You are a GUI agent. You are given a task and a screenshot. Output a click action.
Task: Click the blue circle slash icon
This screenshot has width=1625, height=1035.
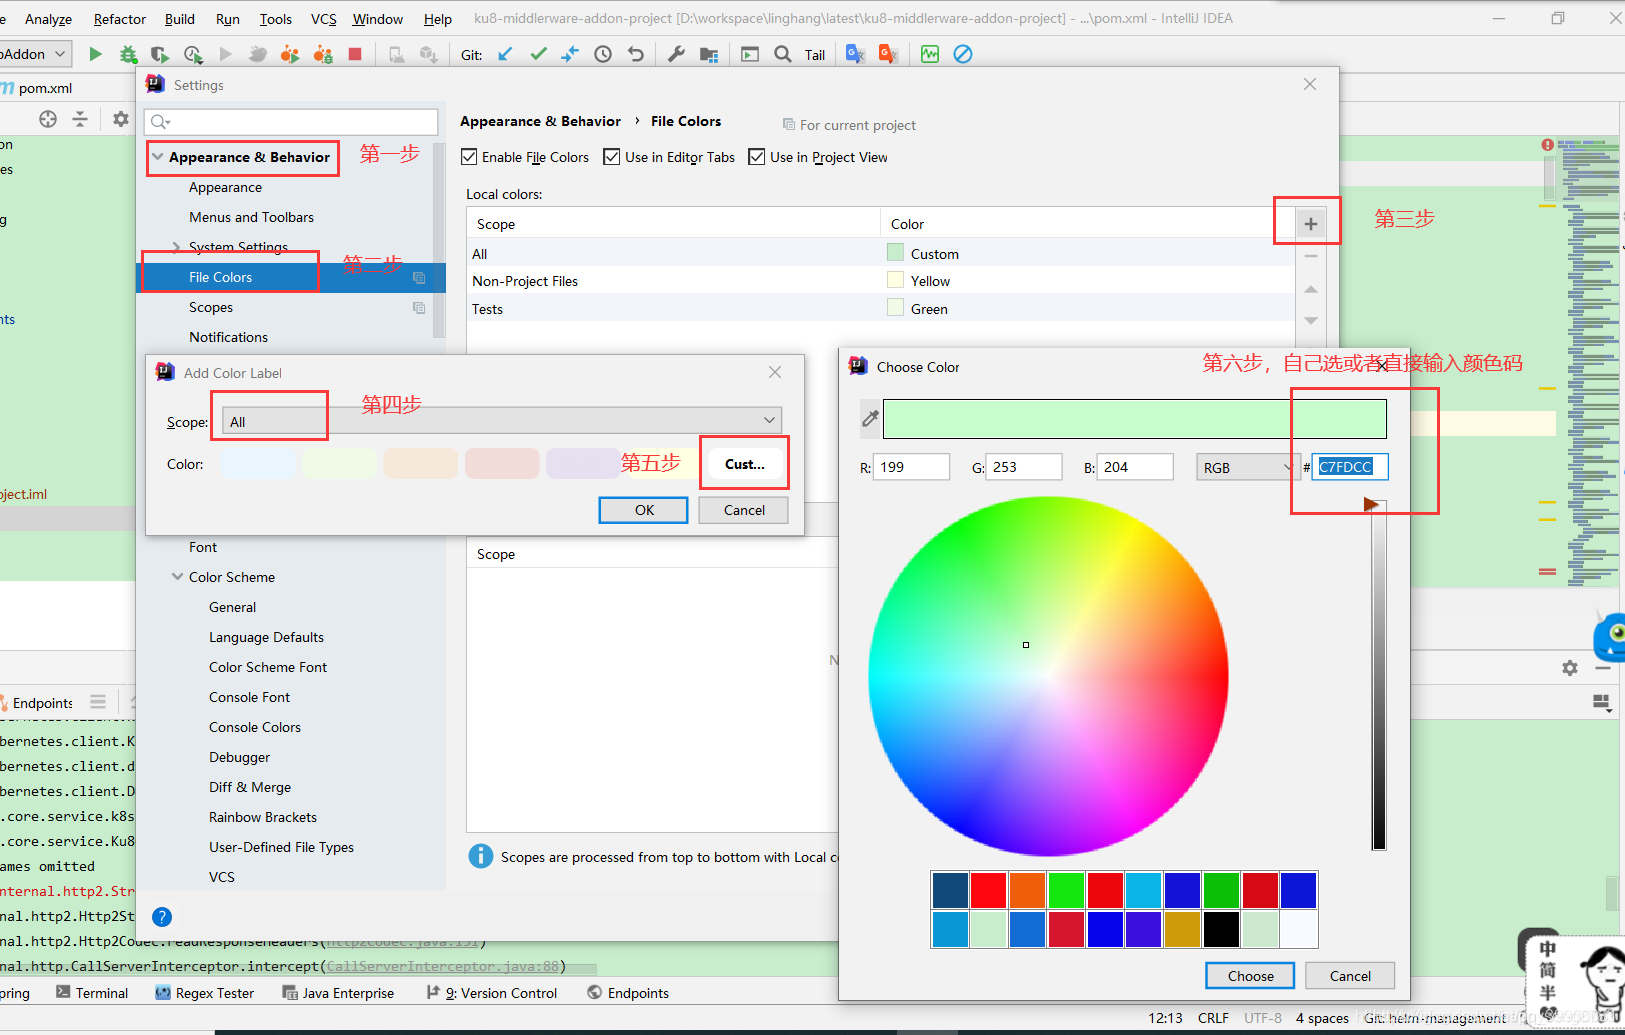click(963, 54)
